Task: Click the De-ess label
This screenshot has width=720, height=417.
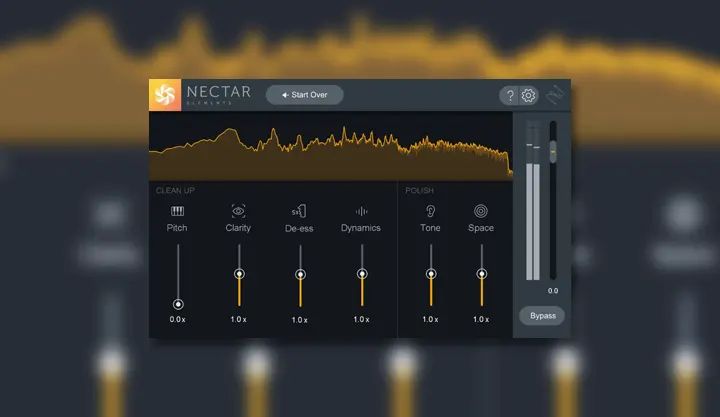Action: click(x=299, y=228)
